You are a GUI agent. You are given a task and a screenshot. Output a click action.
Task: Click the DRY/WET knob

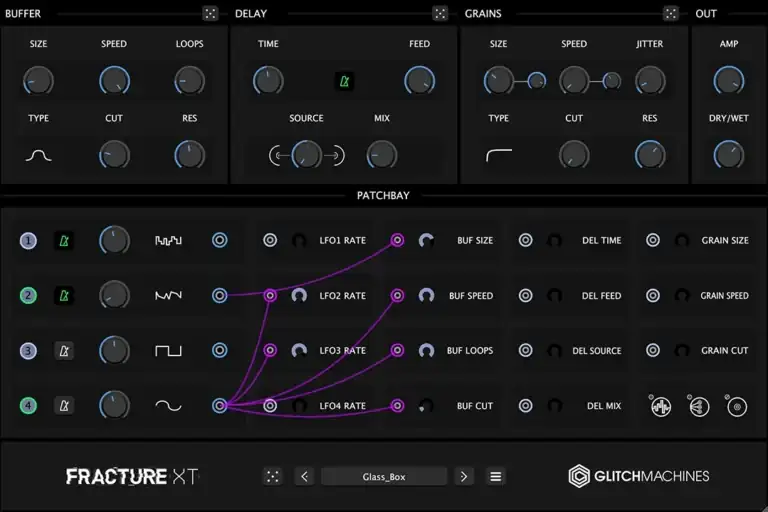click(729, 155)
